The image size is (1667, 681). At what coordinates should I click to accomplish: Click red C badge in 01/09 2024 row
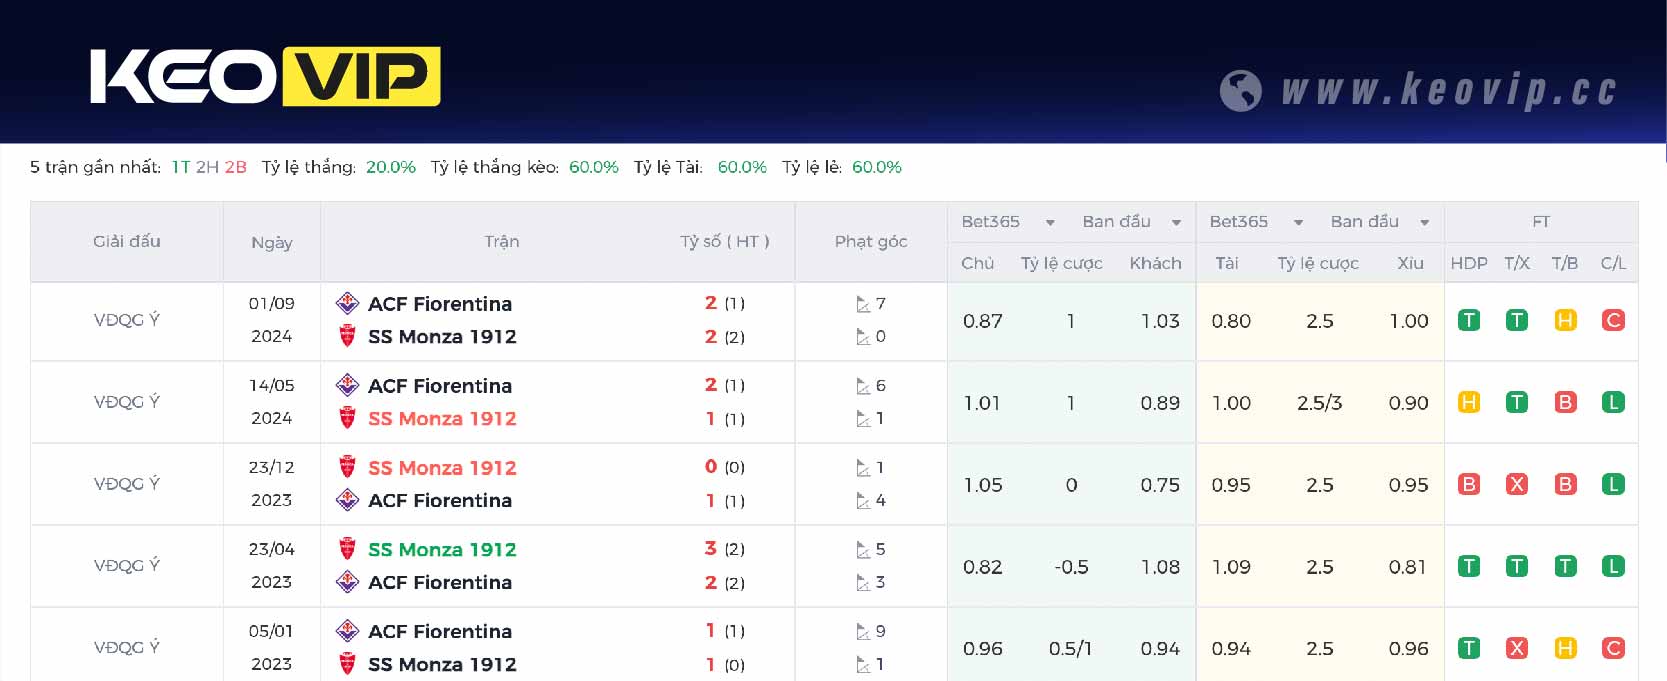[1613, 321]
